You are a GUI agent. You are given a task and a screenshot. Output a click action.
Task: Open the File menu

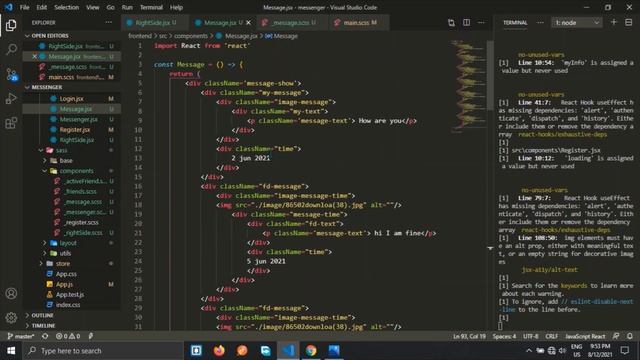[x=24, y=7]
